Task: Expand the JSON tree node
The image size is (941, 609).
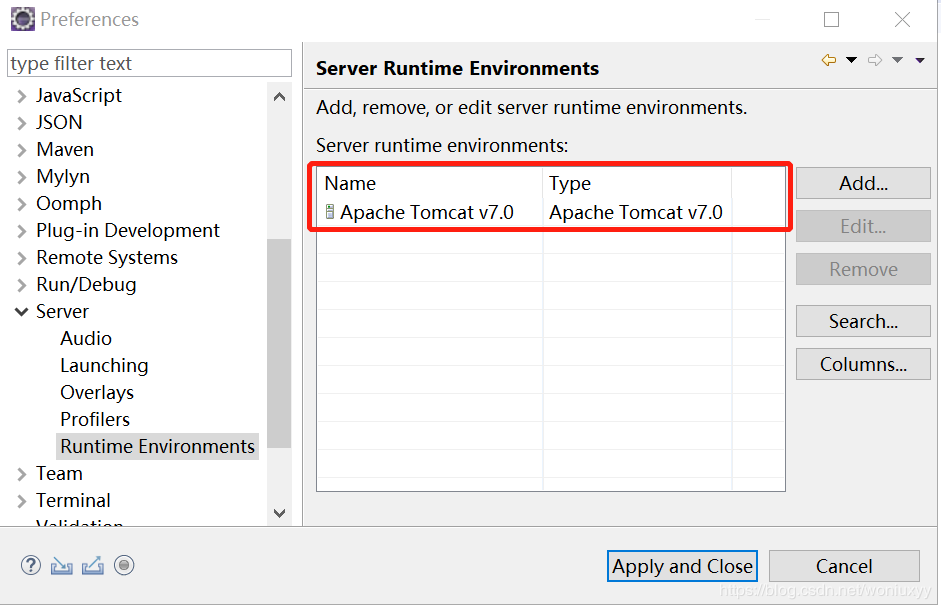Action: (x=22, y=123)
